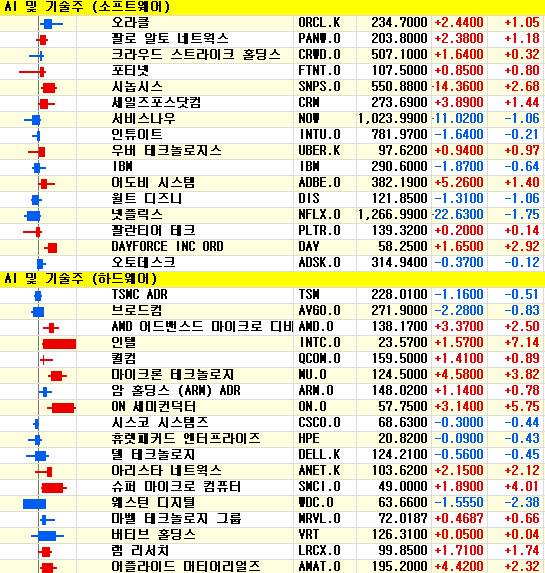Click the Oracle candlestick mini chart
The height and width of the screenshot is (573, 545).
coord(51,24)
